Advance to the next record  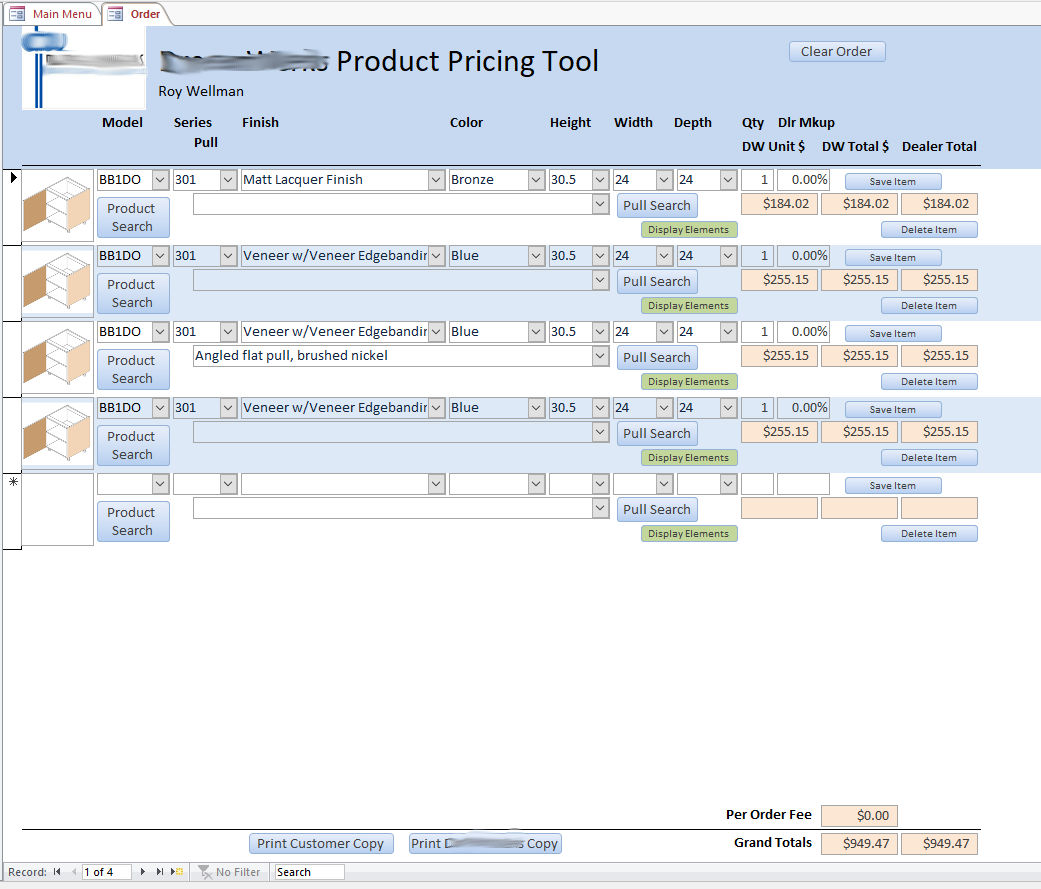coord(143,872)
